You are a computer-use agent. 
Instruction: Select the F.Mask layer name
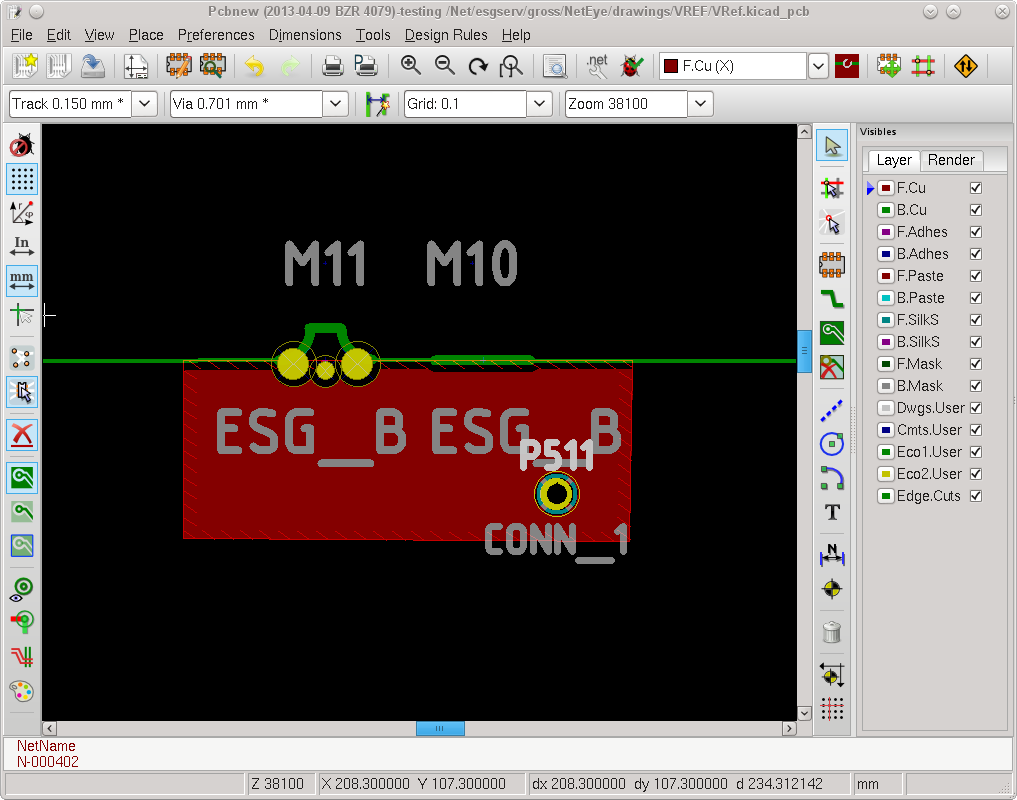[x=919, y=364]
